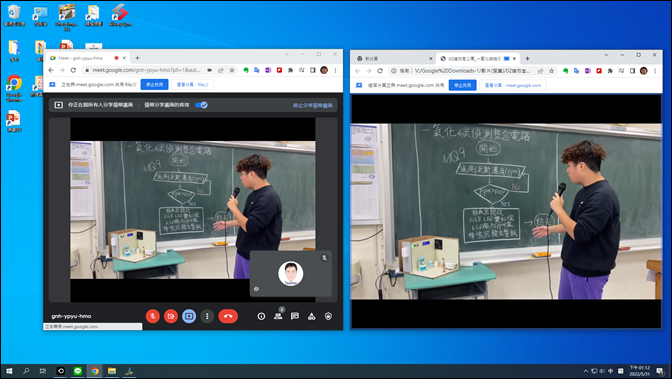The width and height of the screenshot is (672, 379).
Task: Turn on the camera in the Meet call
Action: tap(171, 316)
